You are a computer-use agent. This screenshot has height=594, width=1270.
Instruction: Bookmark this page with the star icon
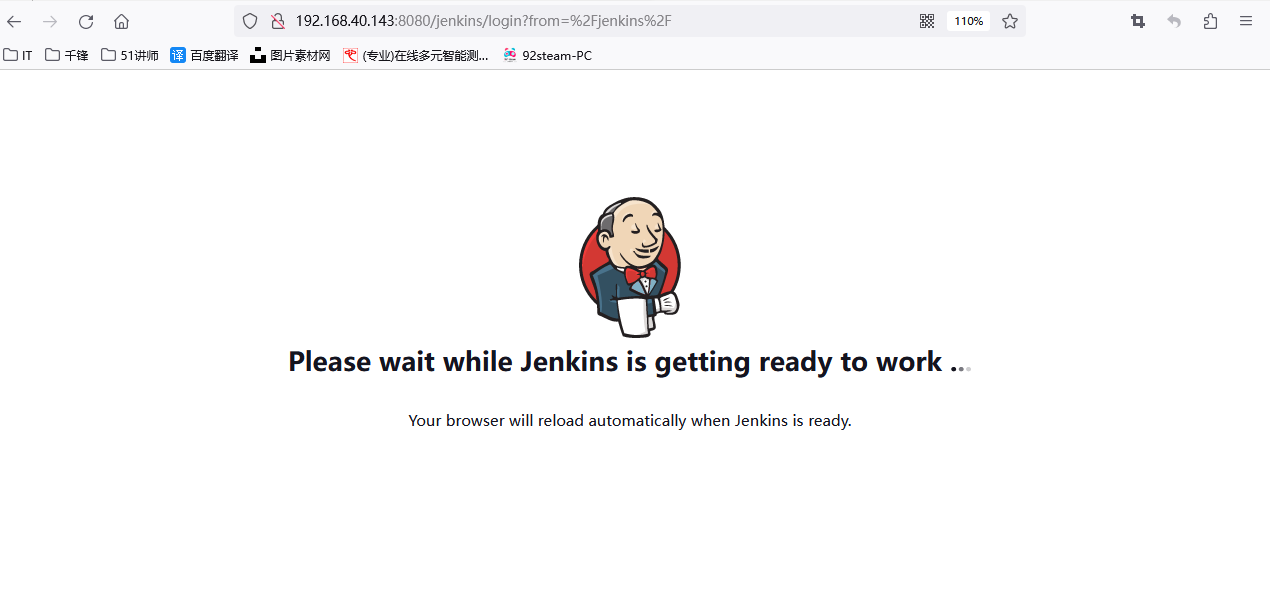click(x=1010, y=21)
